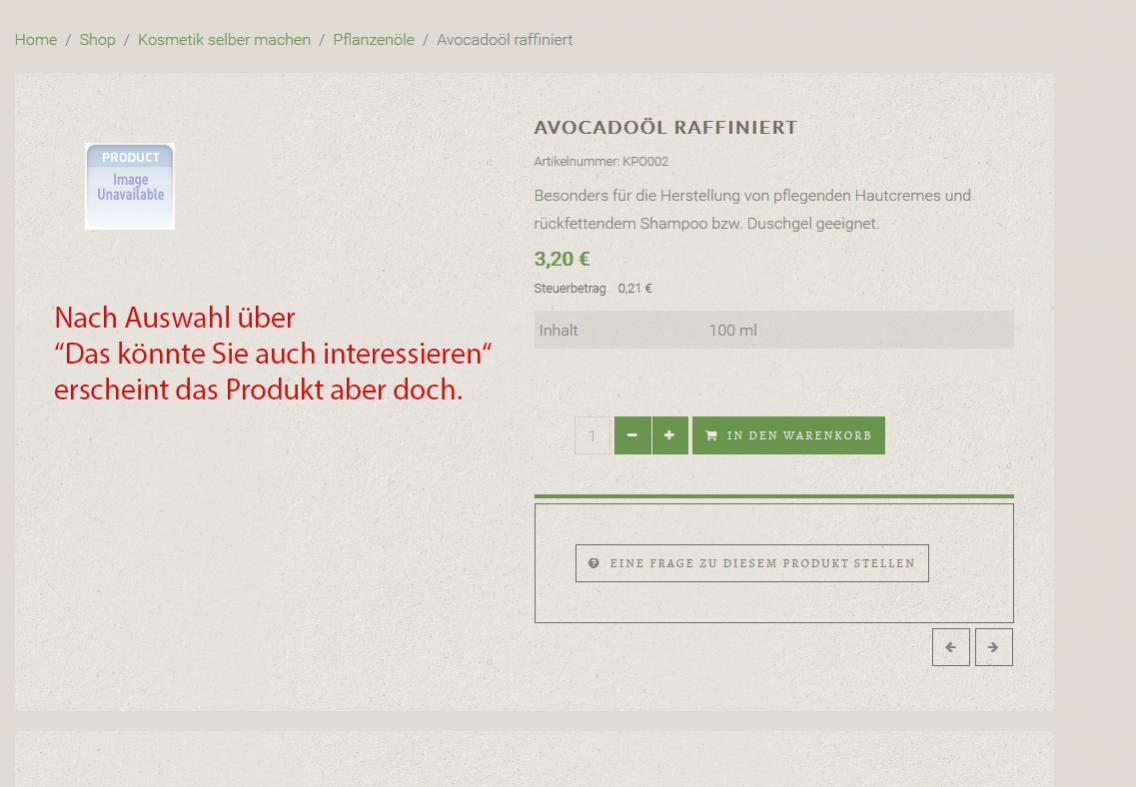Screen dimensions: 1136x787
Task: Click the green 3,20 € price
Action: [x=562, y=260]
